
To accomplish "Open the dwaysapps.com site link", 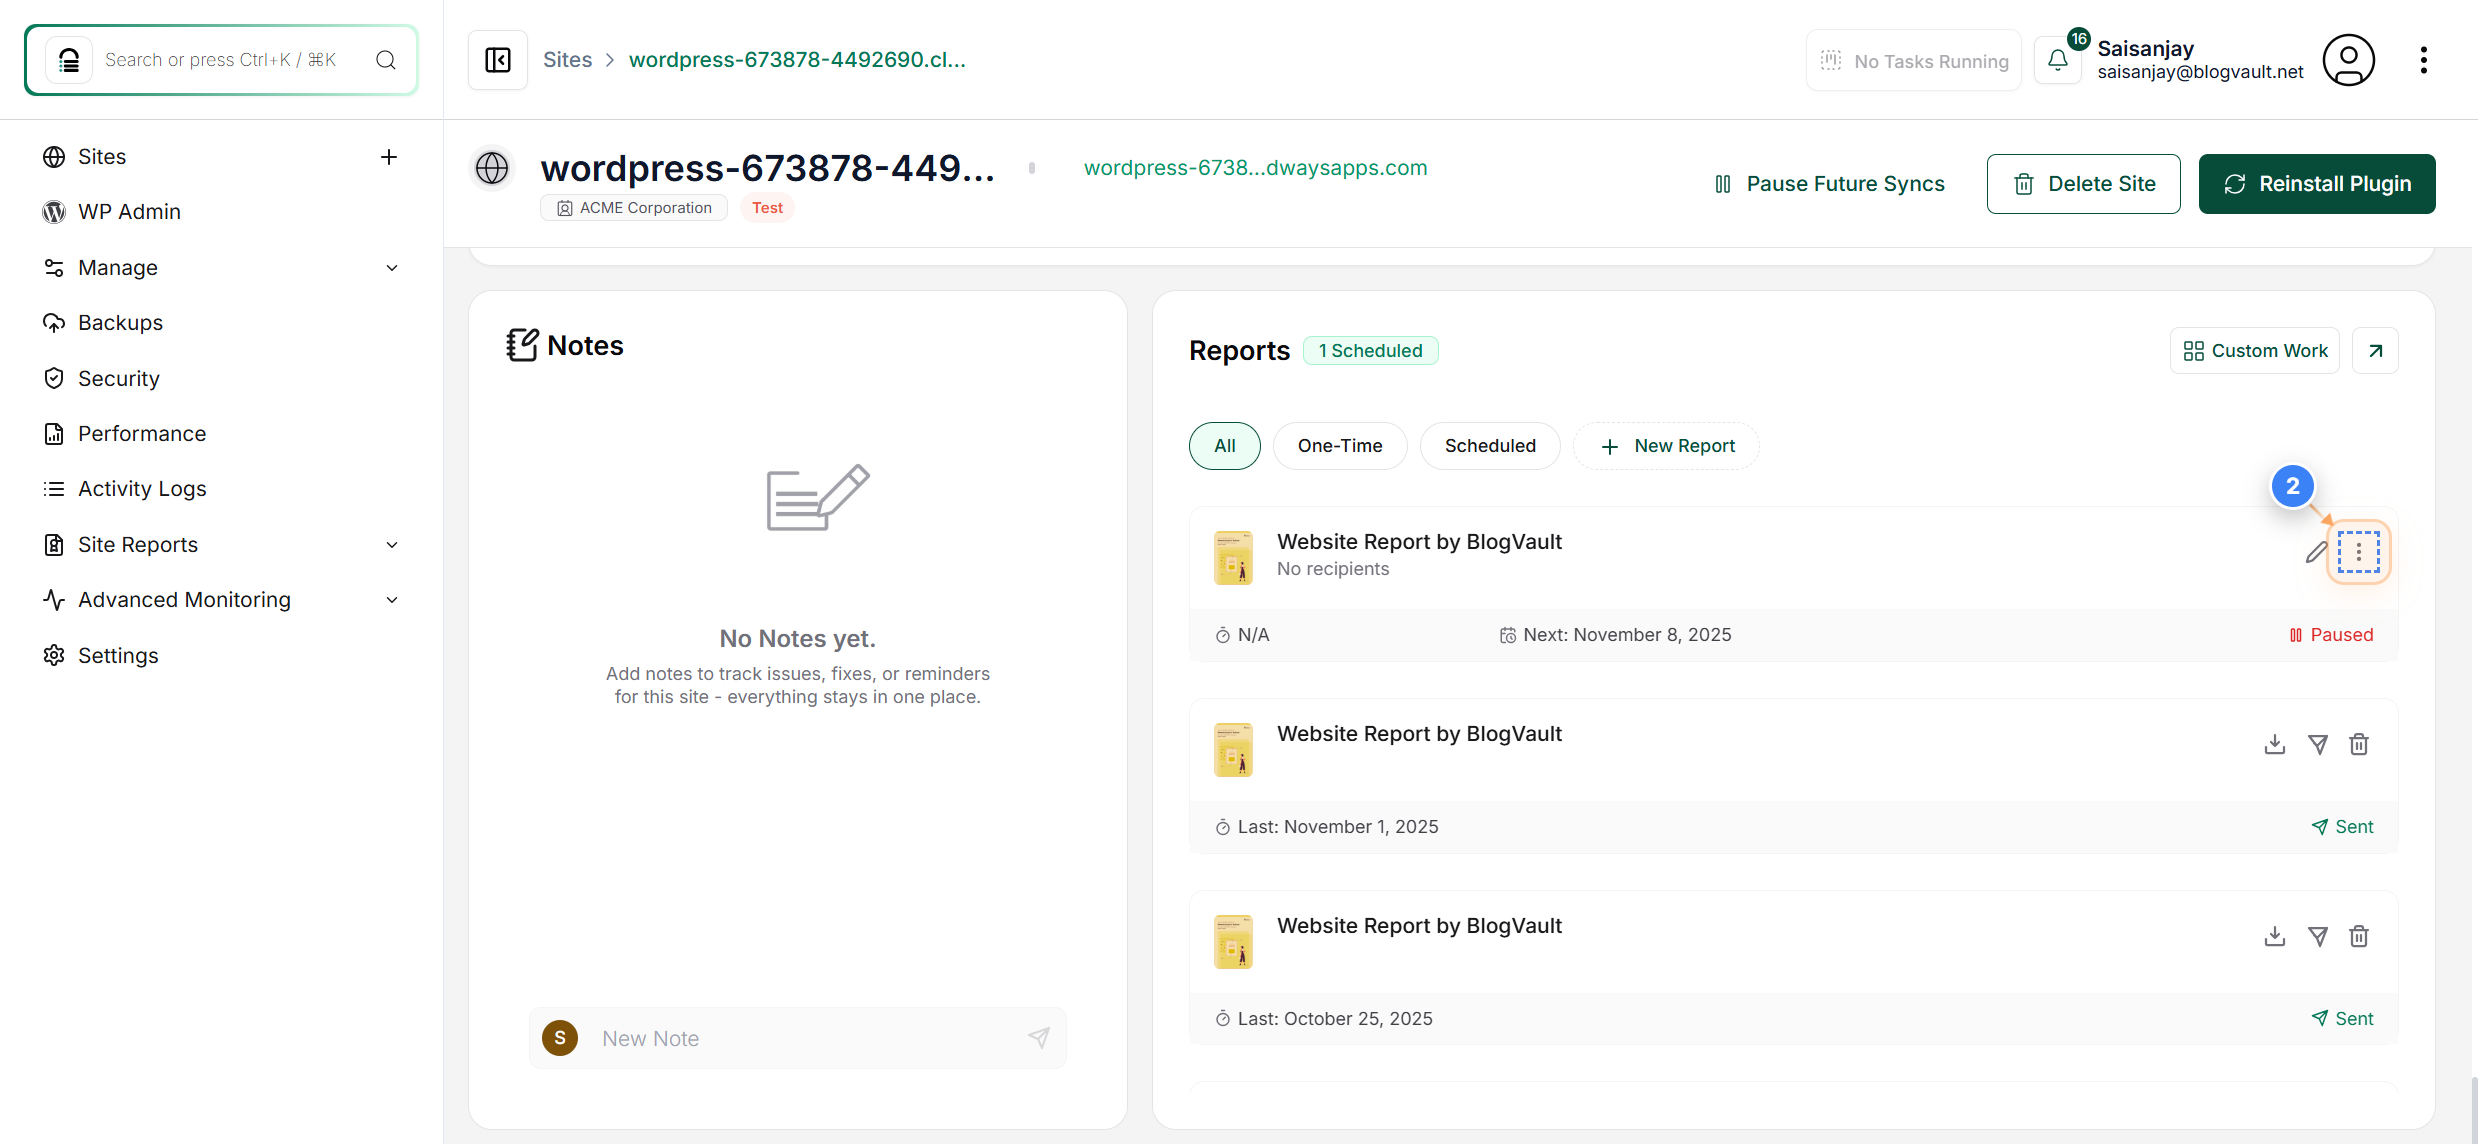I will (1255, 168).
